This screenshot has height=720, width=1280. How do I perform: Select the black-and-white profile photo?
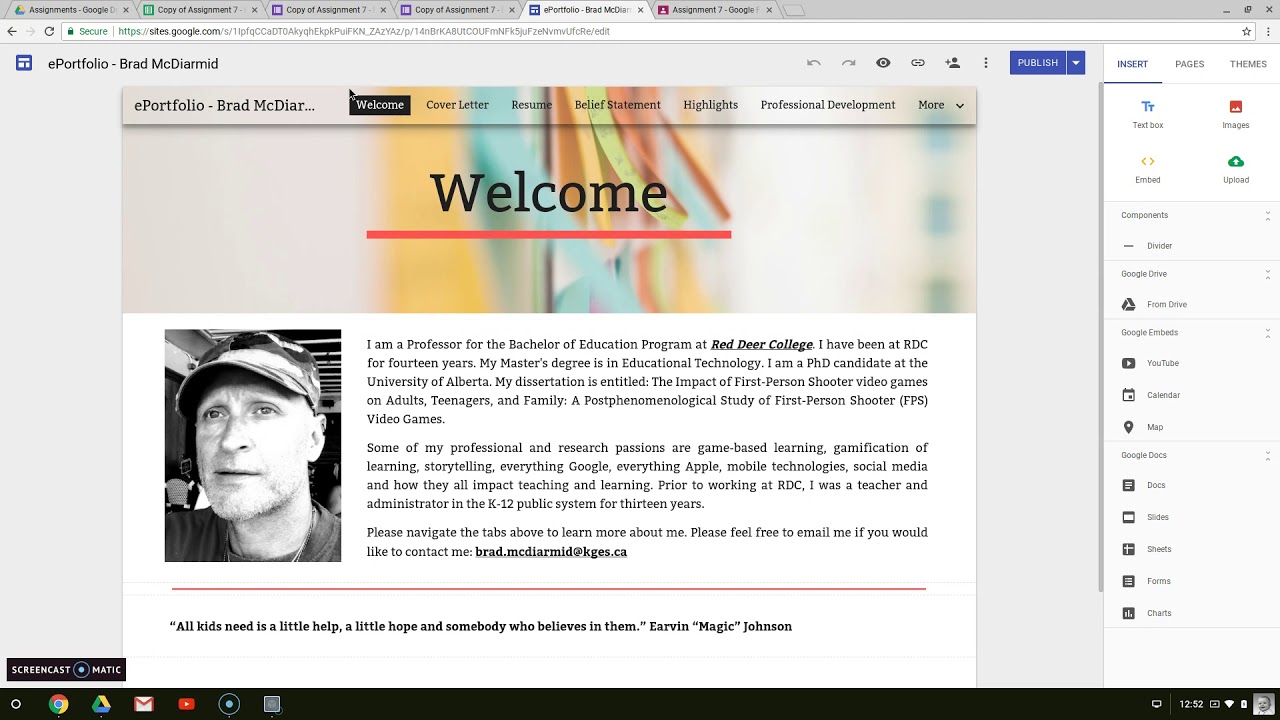click(x=253, y=446)
